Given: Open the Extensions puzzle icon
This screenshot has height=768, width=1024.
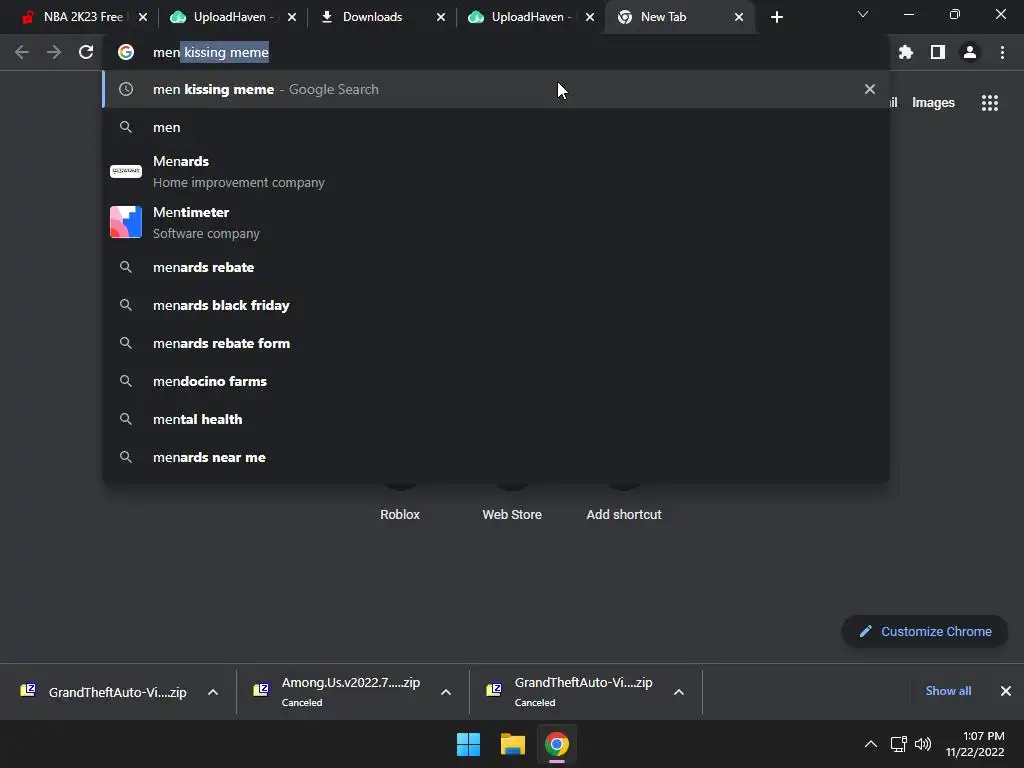Looking at the screenshot, I should point(905,52).
